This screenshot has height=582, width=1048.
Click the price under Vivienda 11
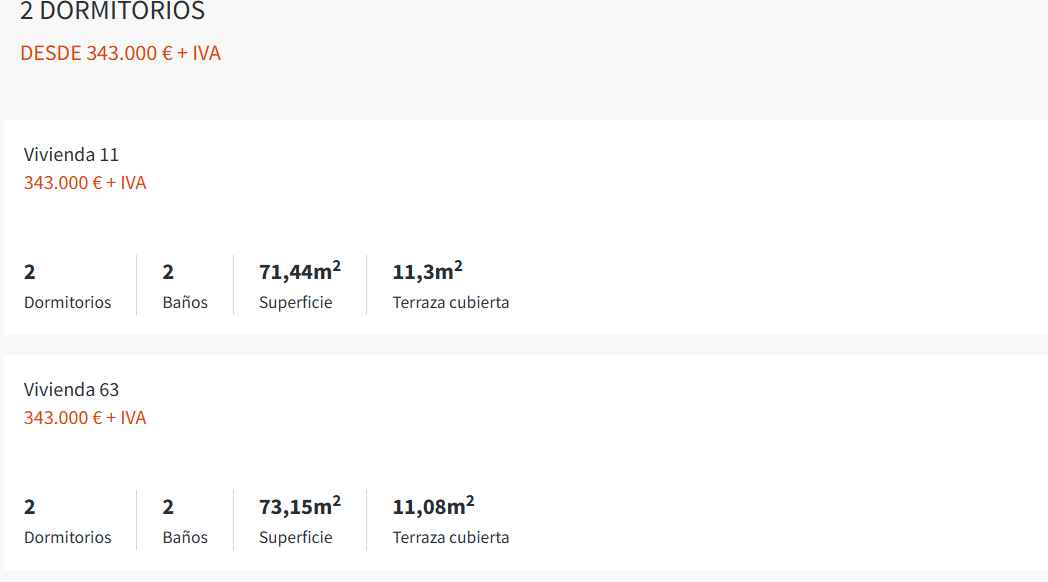[85, 183]
